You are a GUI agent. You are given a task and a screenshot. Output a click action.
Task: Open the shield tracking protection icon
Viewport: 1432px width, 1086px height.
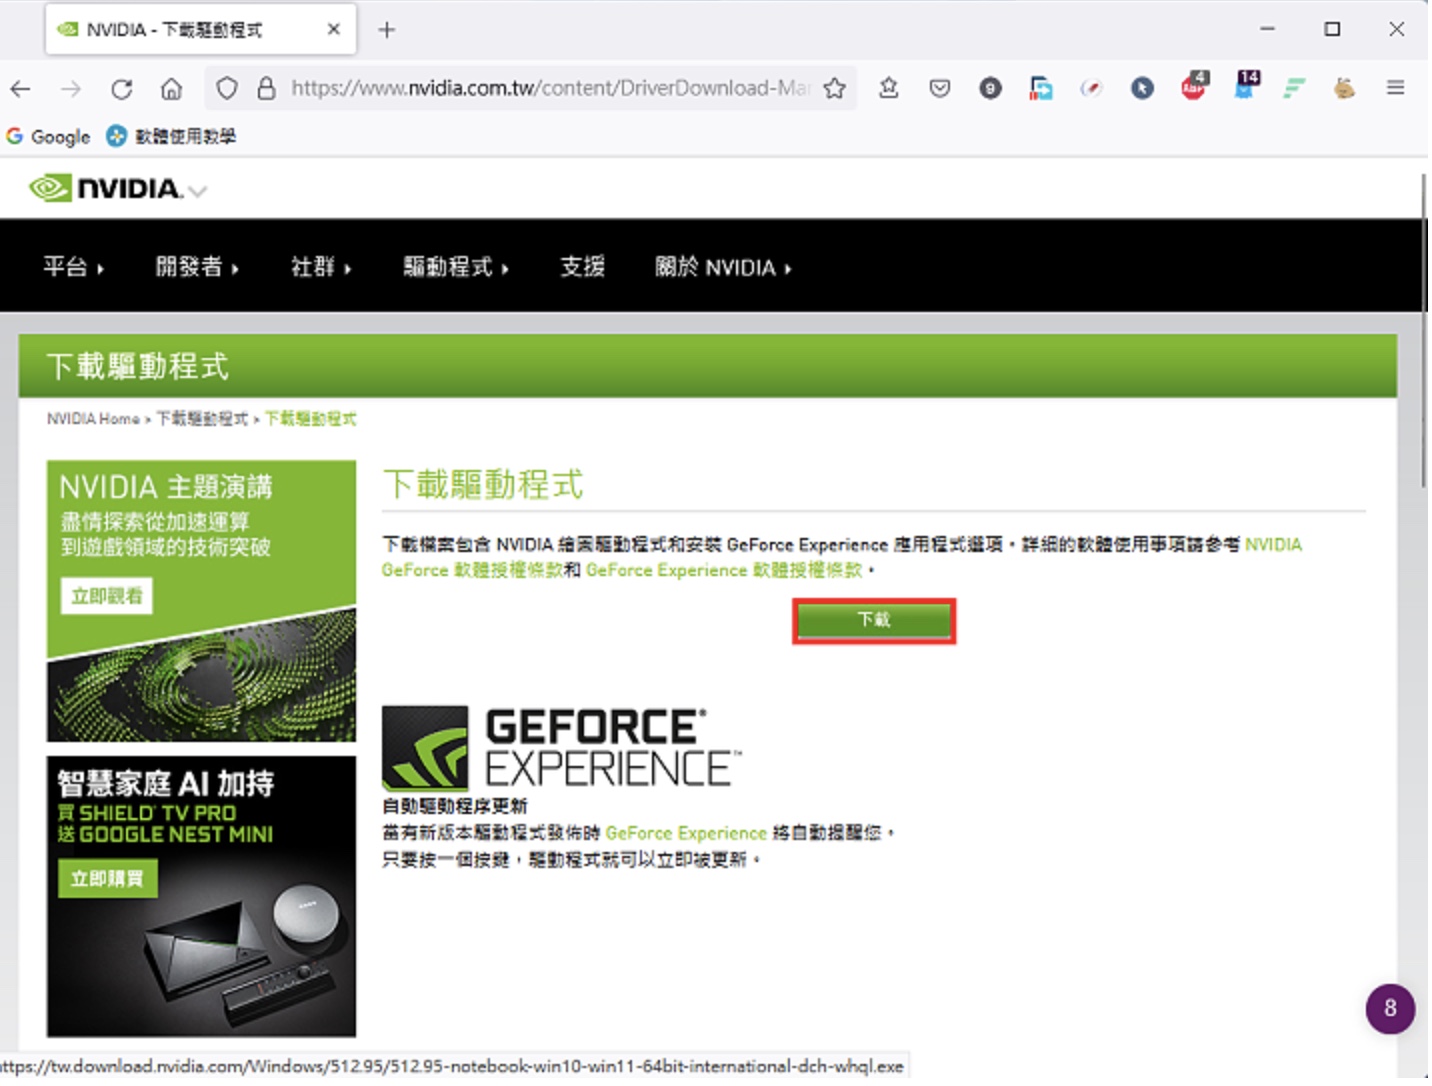(227, 88)
